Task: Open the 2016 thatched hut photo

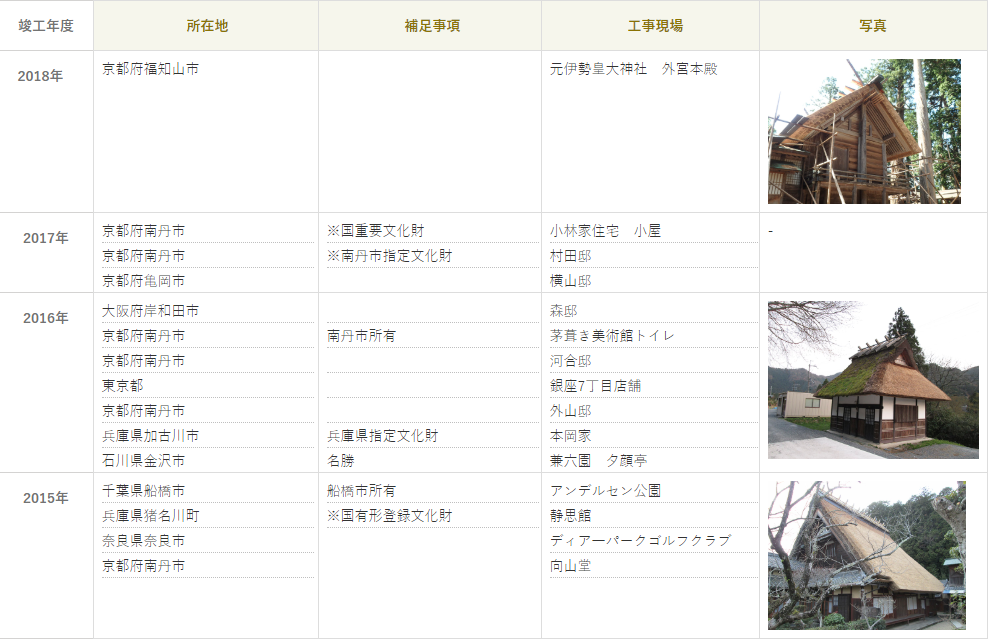Action: click(x=872, y=380)
